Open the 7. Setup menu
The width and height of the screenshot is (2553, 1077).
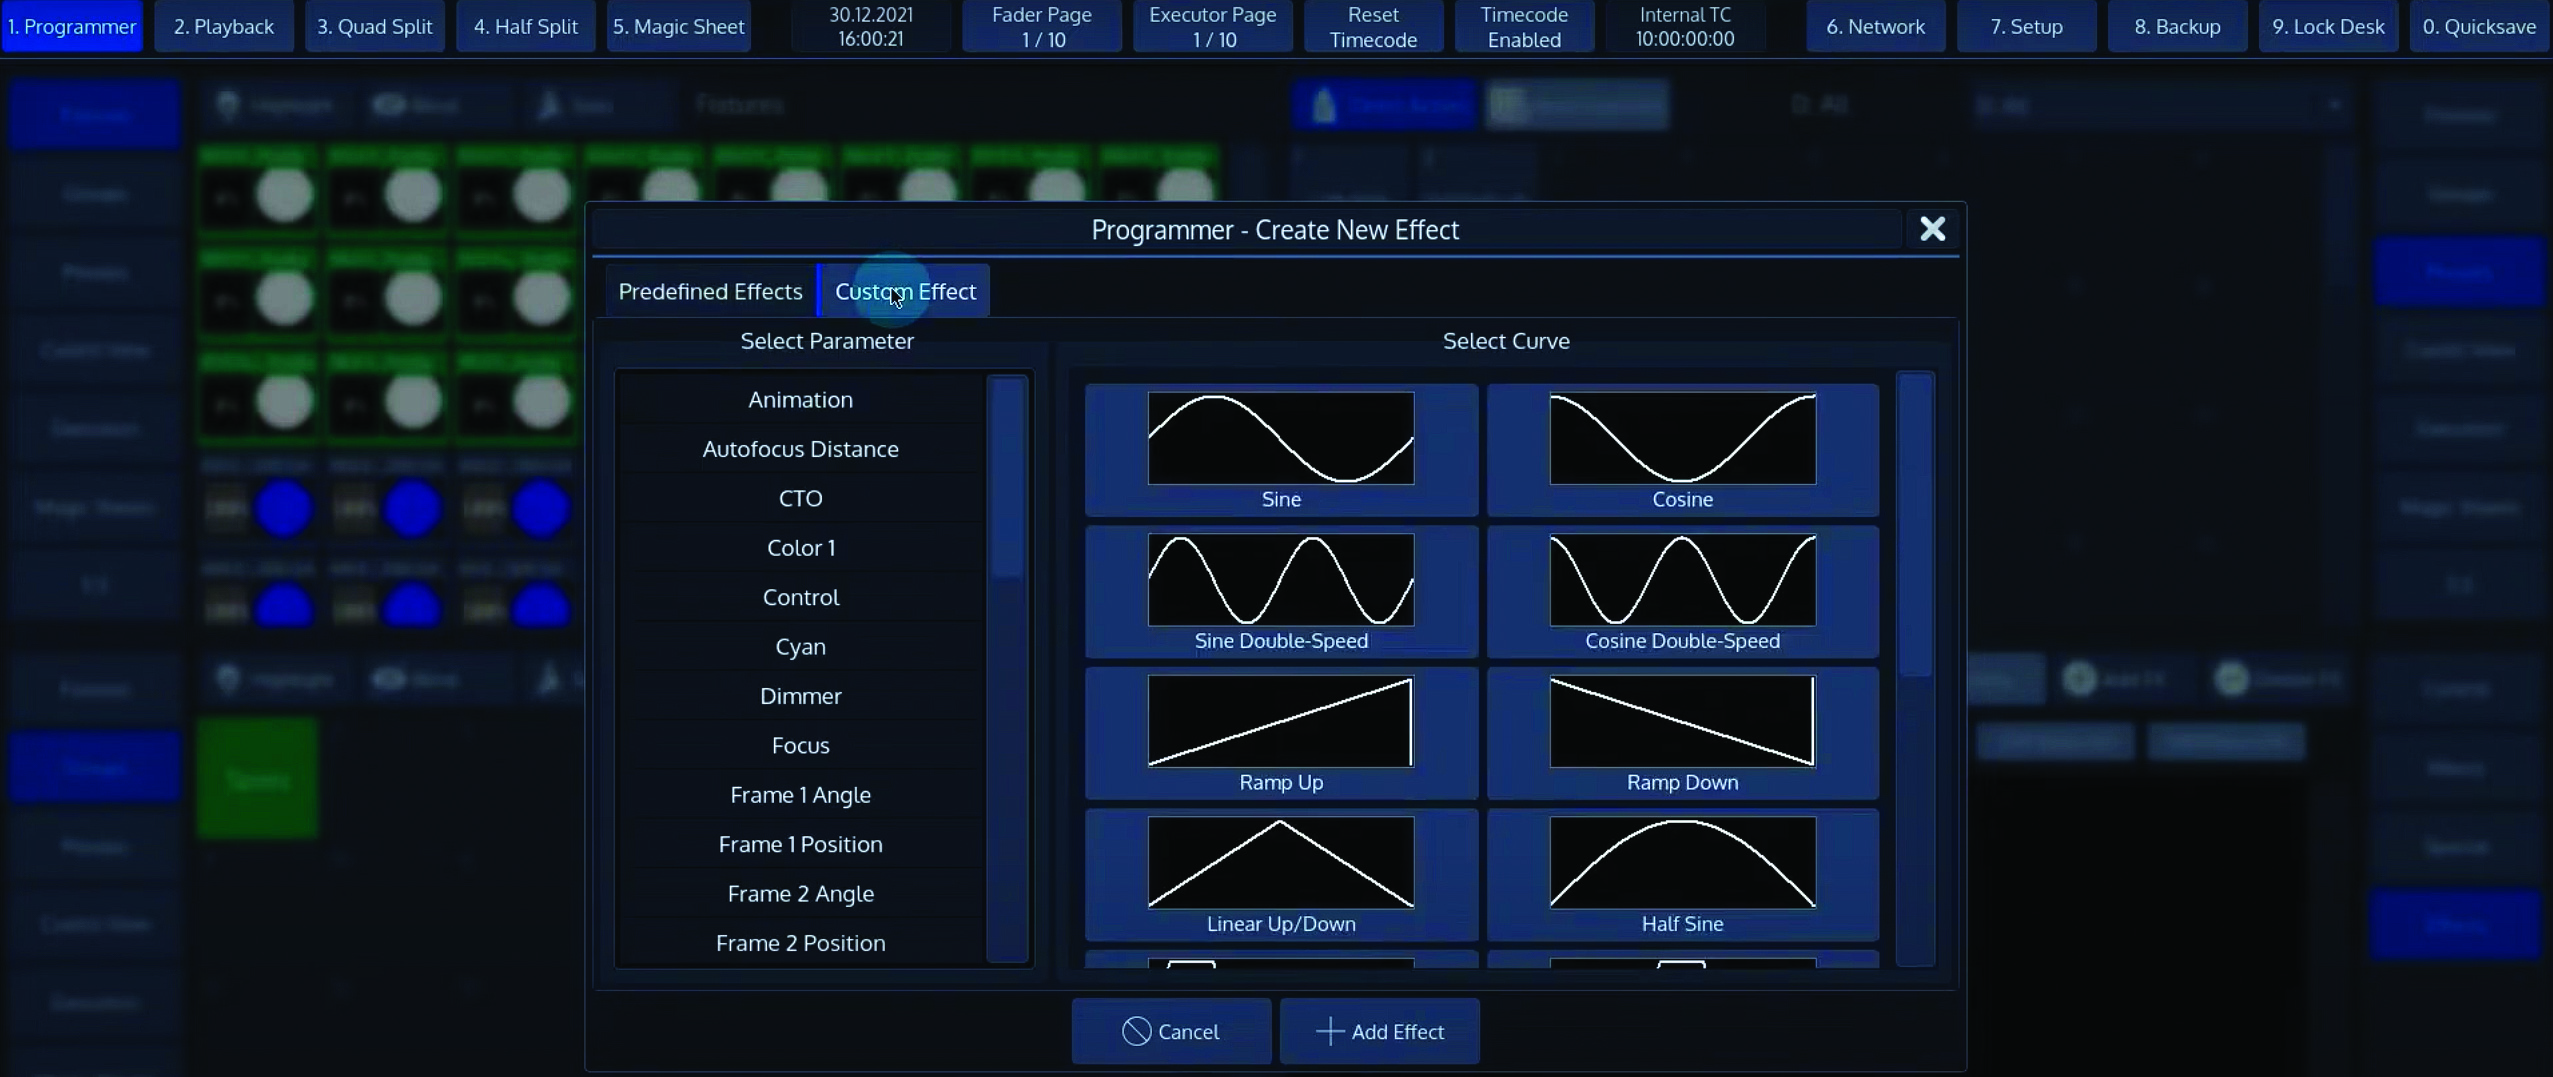point(2026,26)
